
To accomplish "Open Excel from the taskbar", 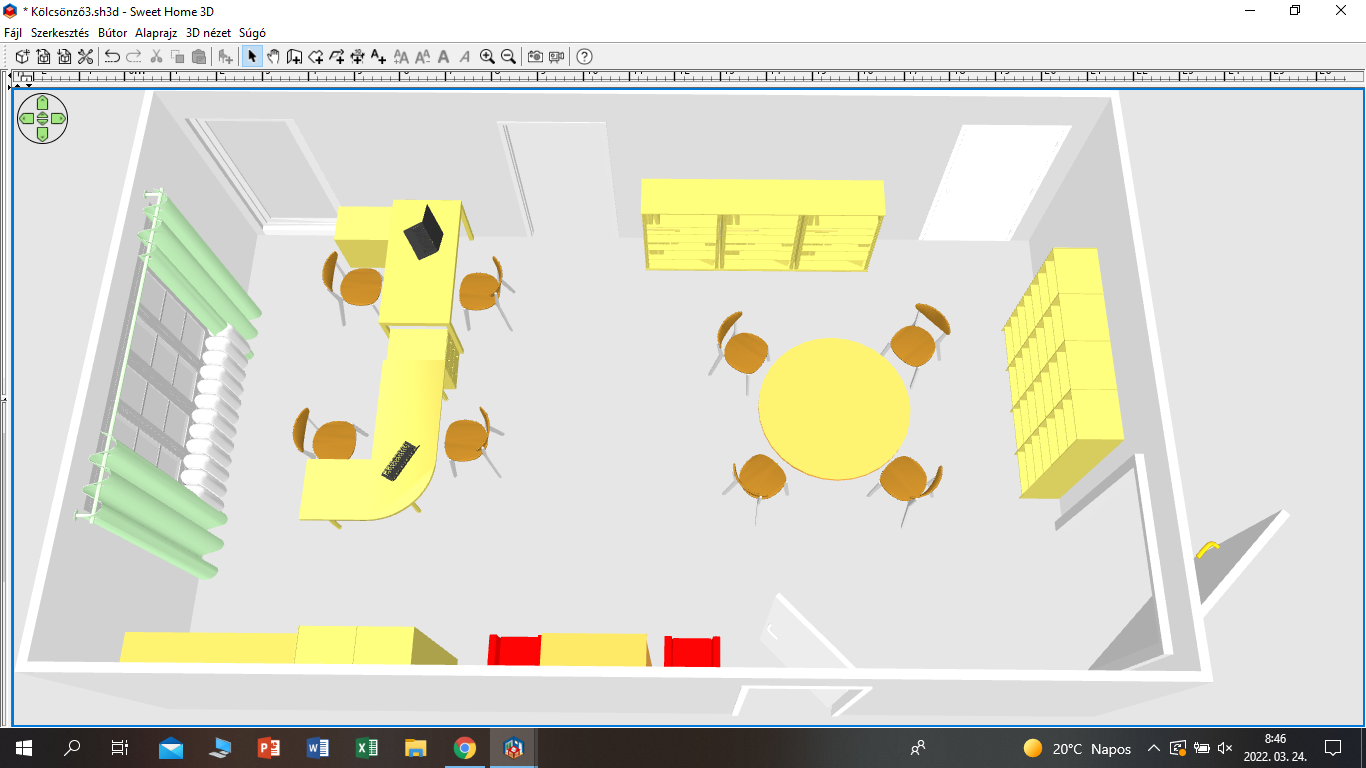I will (x=366, y=748).
